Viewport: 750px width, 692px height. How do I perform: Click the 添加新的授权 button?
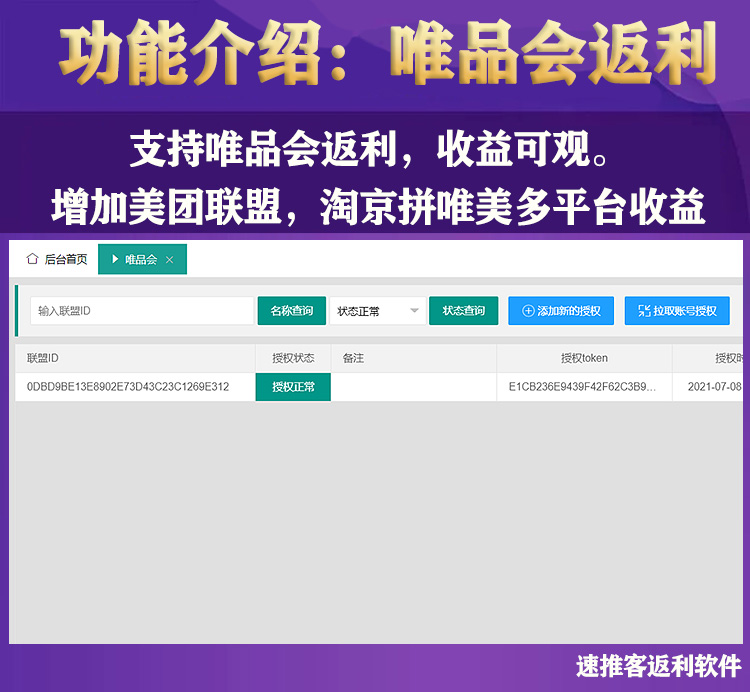pyautogui.click(x=561, y=311)
